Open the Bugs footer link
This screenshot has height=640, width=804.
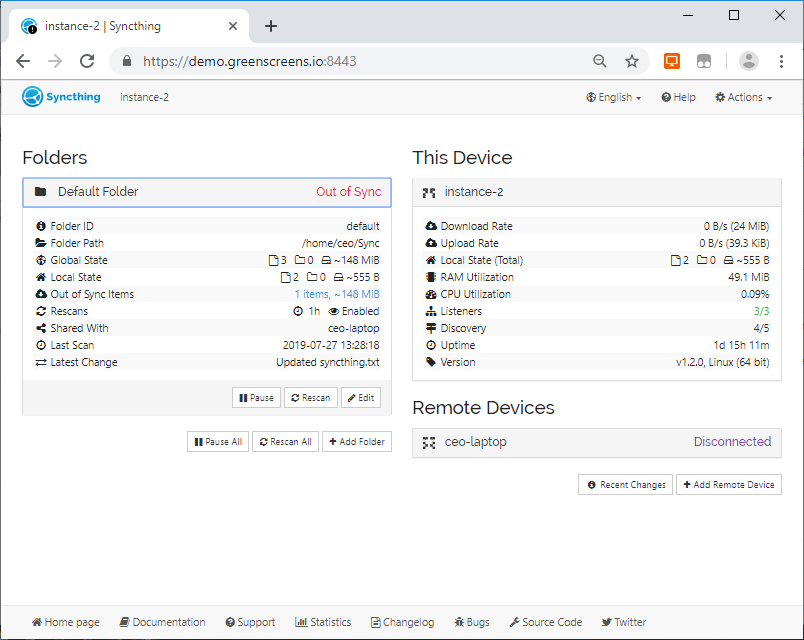472,622
